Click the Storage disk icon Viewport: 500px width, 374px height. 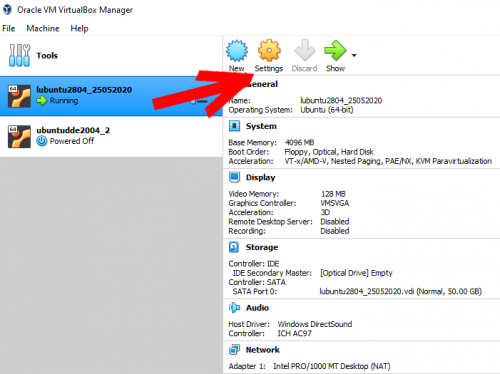pyautogui.click(x=234, y=247)
